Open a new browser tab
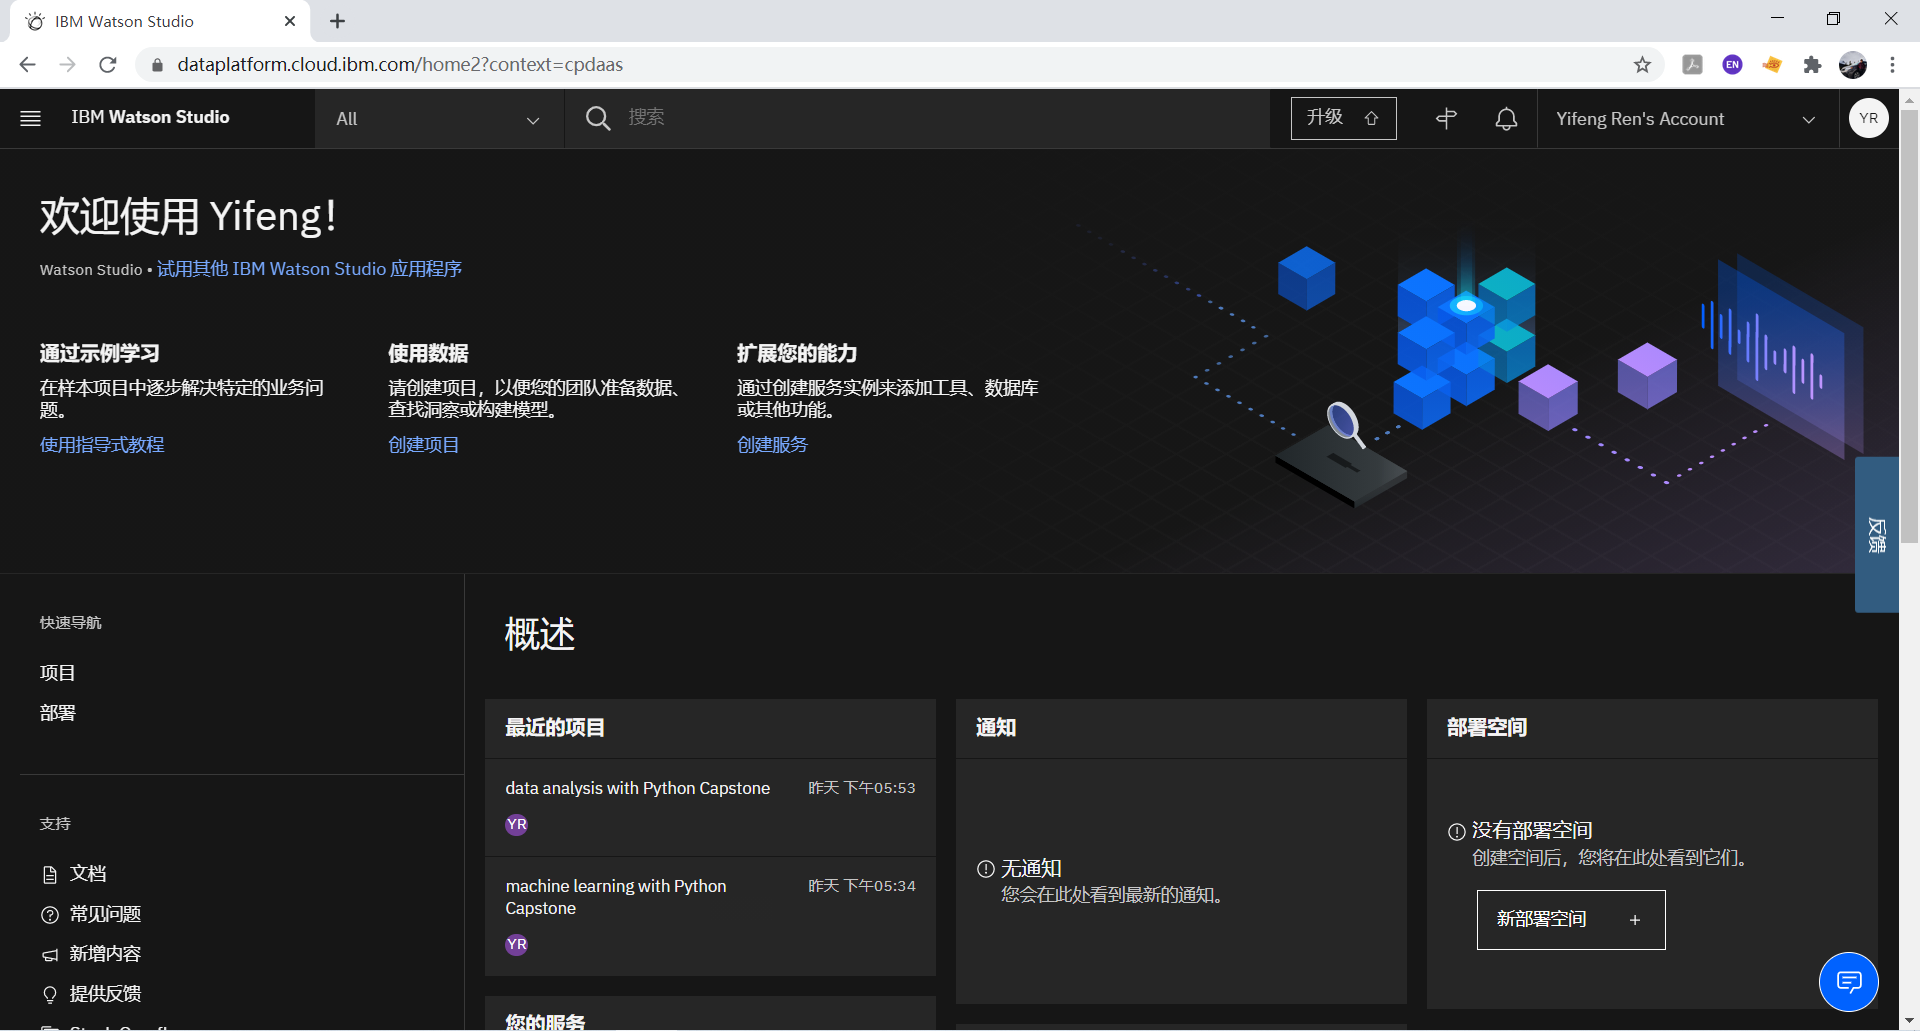This screenshot has width=1920, height=1031. pyautogui.click(x=338, y=21)
